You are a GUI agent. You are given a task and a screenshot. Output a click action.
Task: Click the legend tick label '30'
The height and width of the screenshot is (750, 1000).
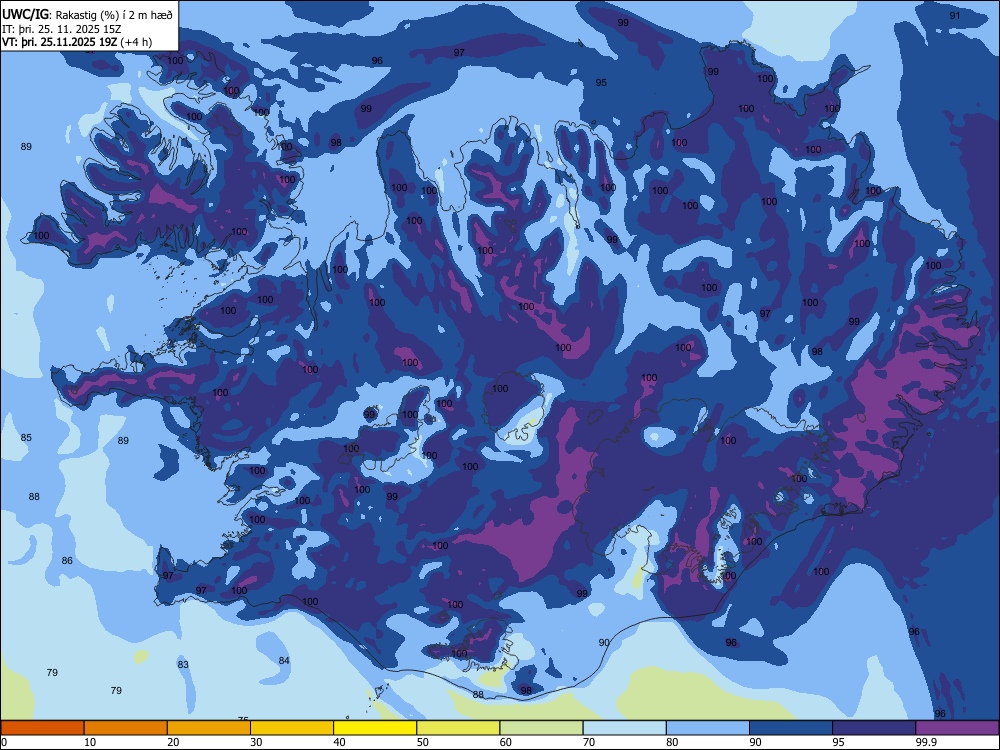tap(256, 742)
